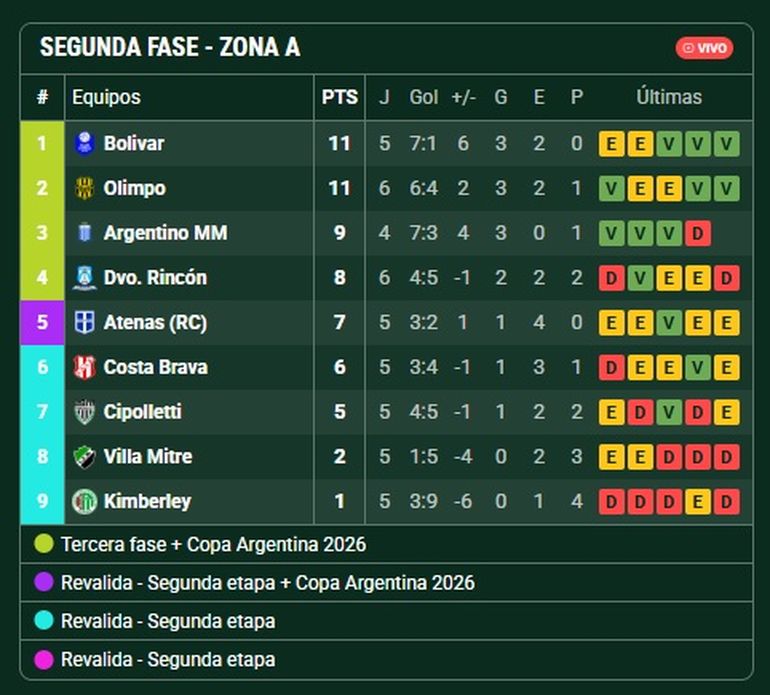Click the Dvo. Rincón team crest

(84, 278)
